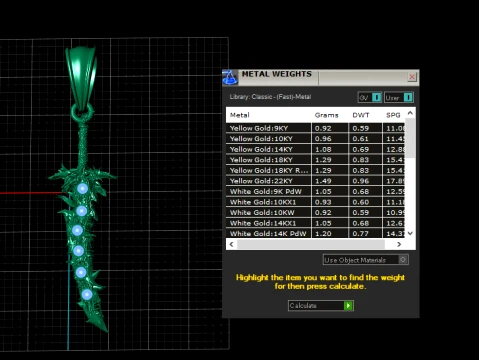480x360 pixels.
Task: Click DWT value 0.68 for White Gold:14KX1
Action: coord(361,223)
